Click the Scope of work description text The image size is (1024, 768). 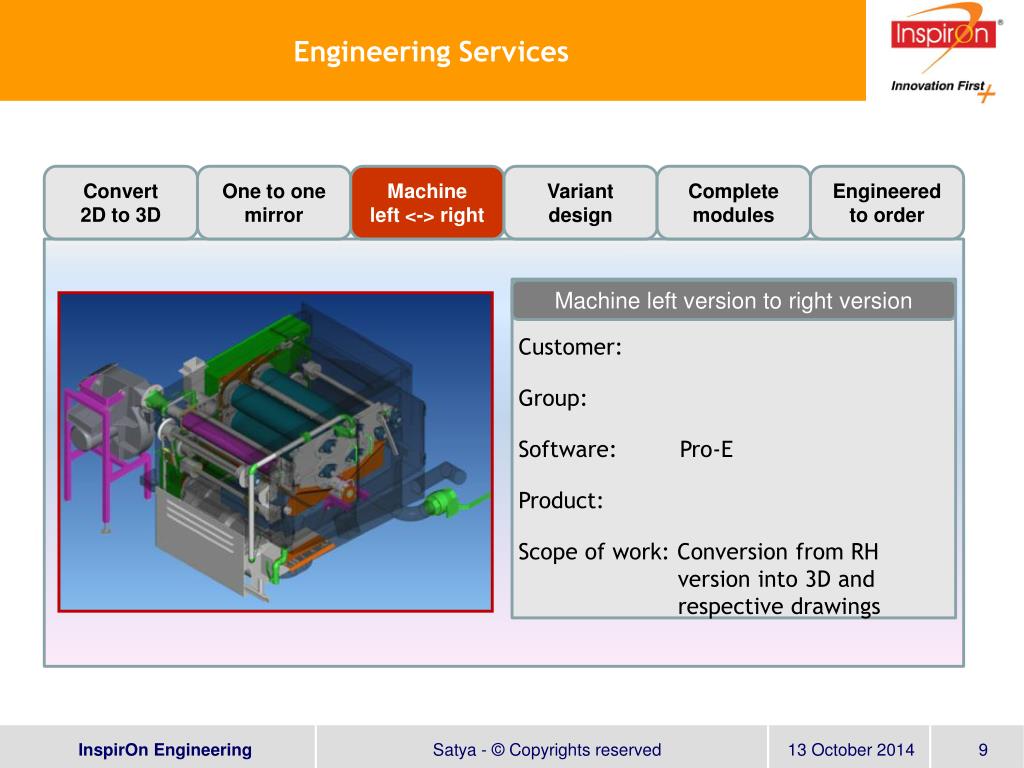coord(778,579)
